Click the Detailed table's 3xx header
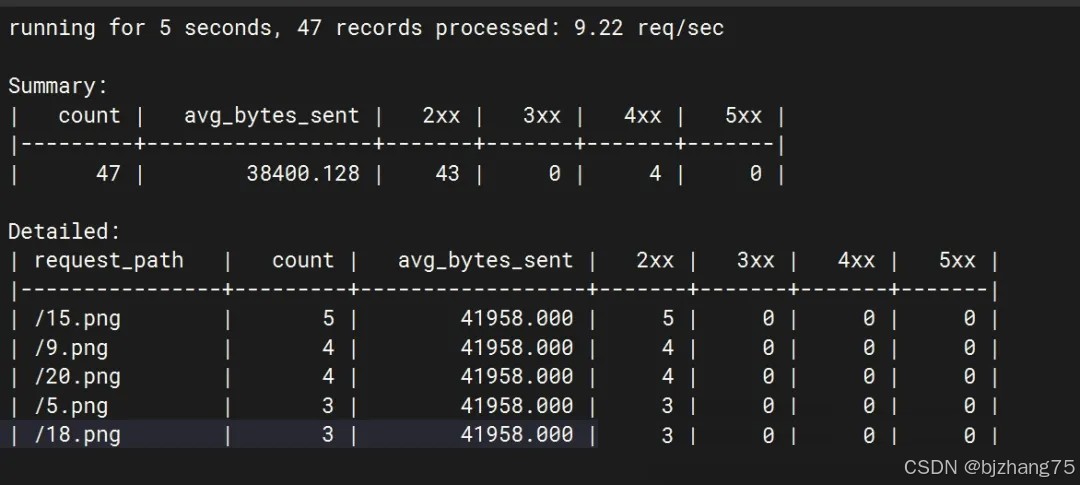The image size is (1080, 485). pyautogui.click(x=755, y=261)
